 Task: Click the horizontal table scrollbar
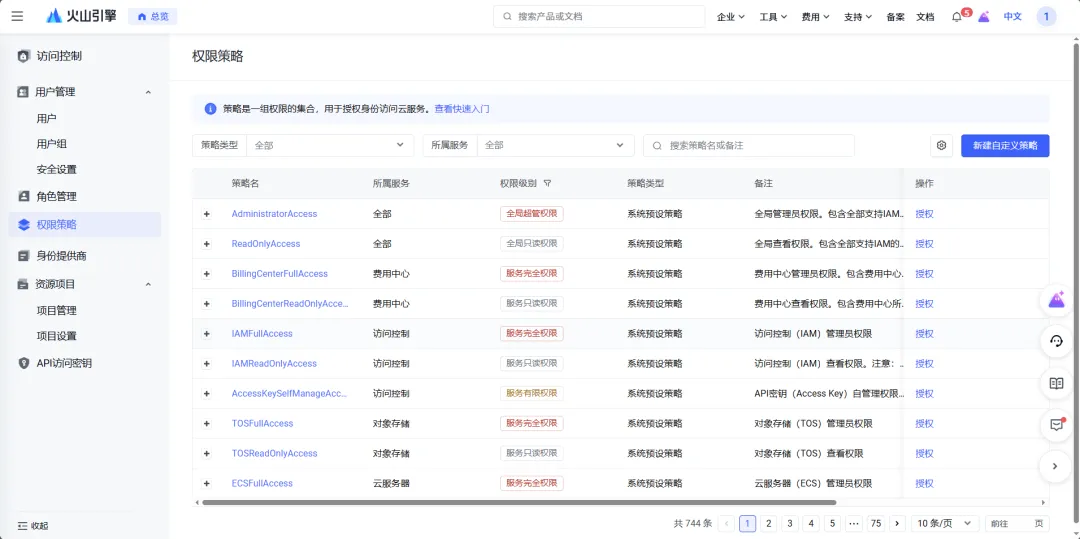point(519,503)
